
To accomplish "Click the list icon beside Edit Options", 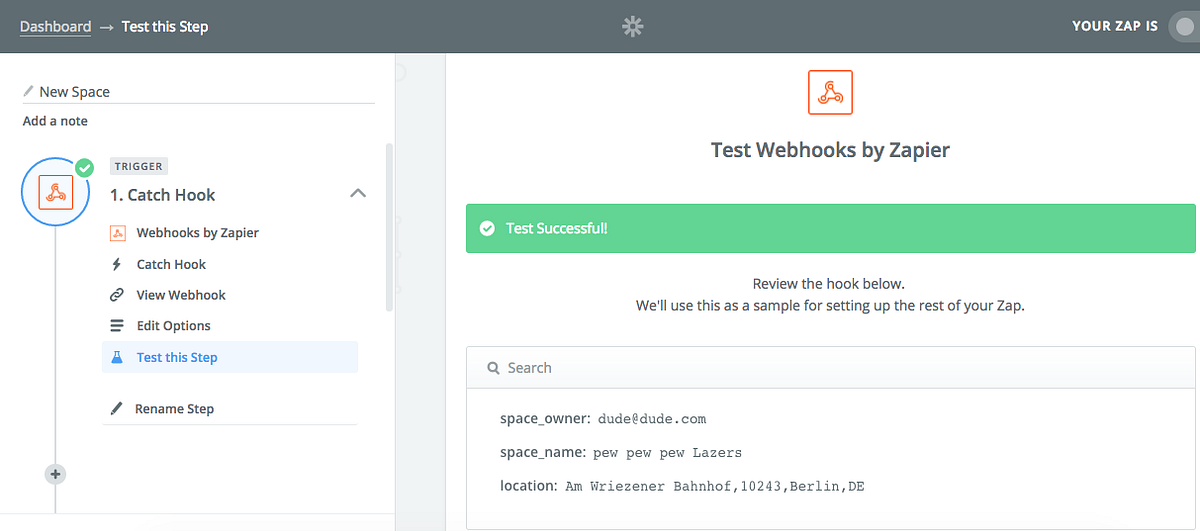I will [x=117, y=326].
